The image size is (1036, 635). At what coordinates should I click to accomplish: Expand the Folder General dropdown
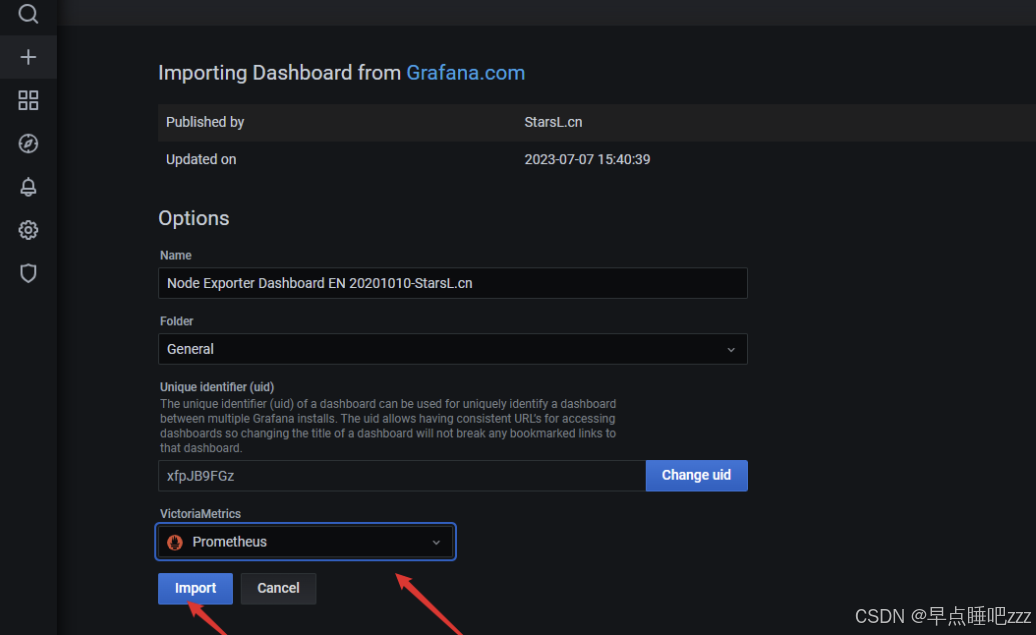pyautogui.click(x=453, y=349)
